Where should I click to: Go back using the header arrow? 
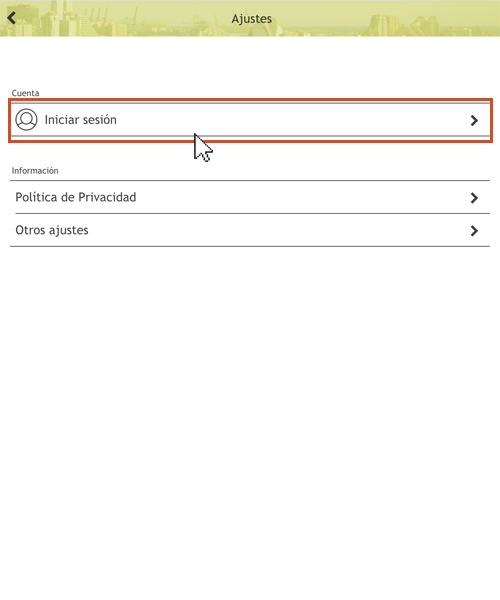[x=11, y=18]
